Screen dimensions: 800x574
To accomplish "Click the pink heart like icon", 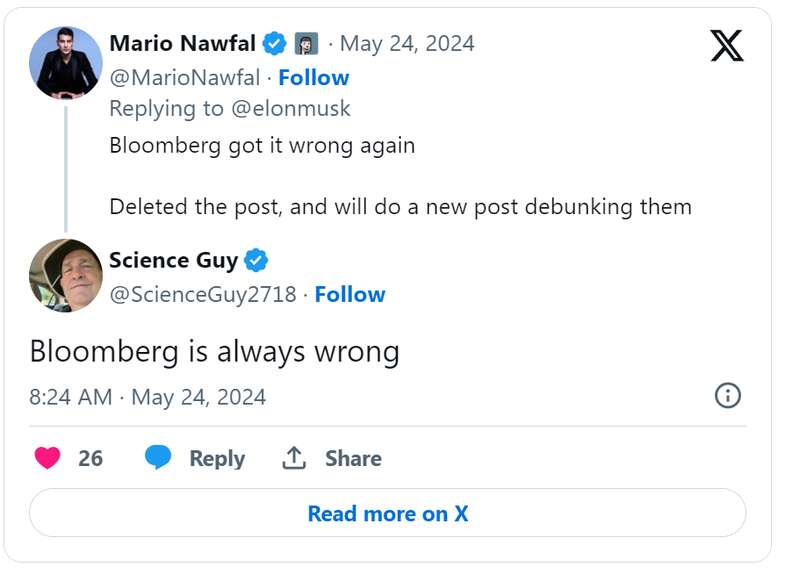I will [47, 458].
